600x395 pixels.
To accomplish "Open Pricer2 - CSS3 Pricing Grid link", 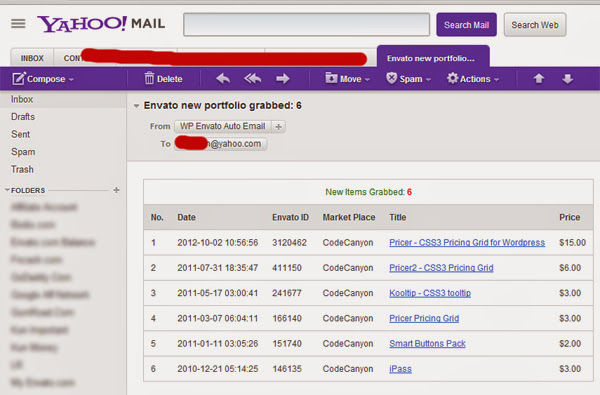I will [441, 268].
